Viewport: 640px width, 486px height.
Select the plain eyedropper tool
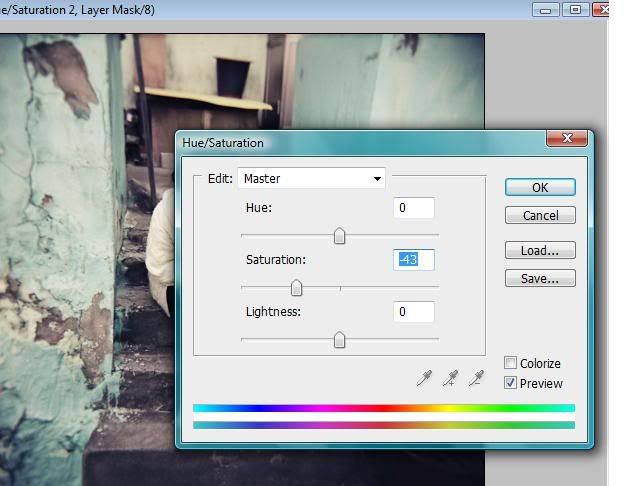pos(424,378)
